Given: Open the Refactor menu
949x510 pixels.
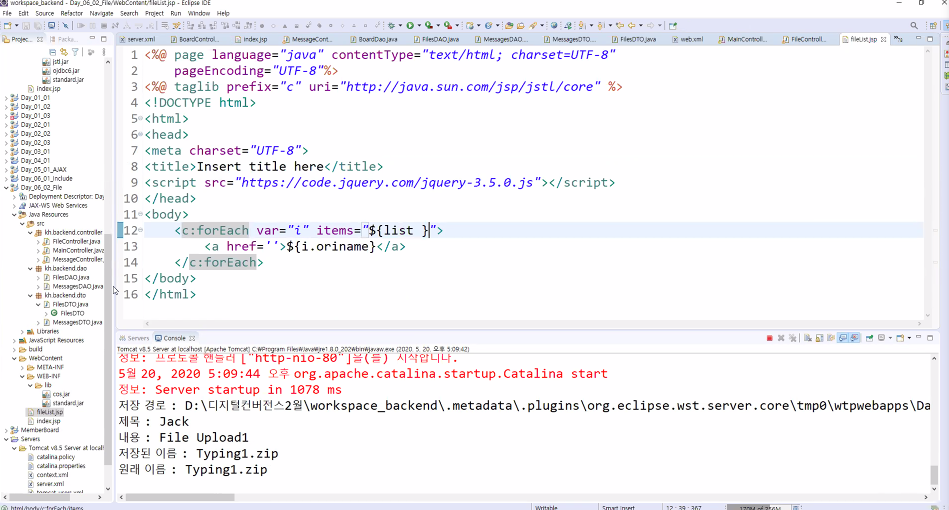Looking at the screenshot, I should [71, 13].
